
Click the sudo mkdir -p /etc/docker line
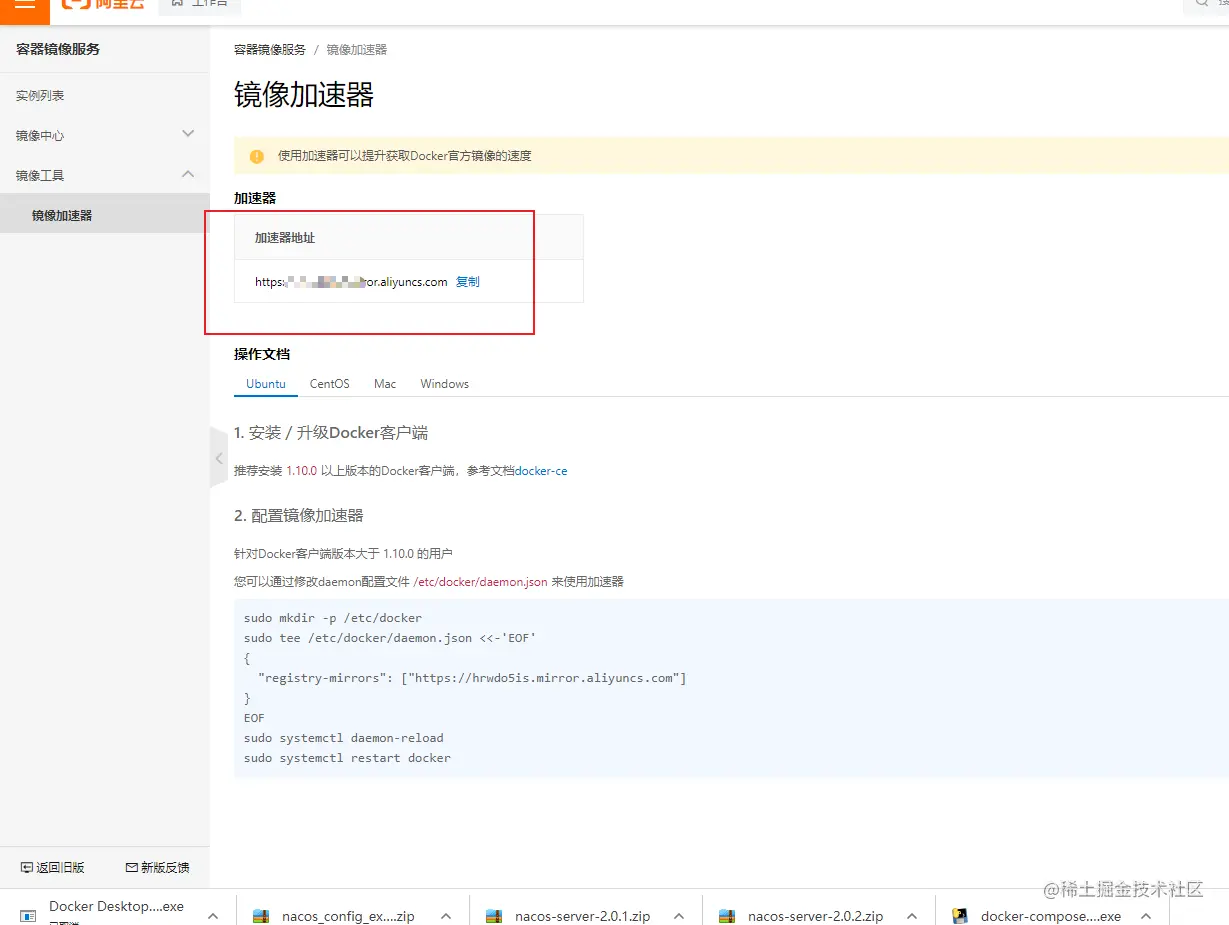click(333, 618)
